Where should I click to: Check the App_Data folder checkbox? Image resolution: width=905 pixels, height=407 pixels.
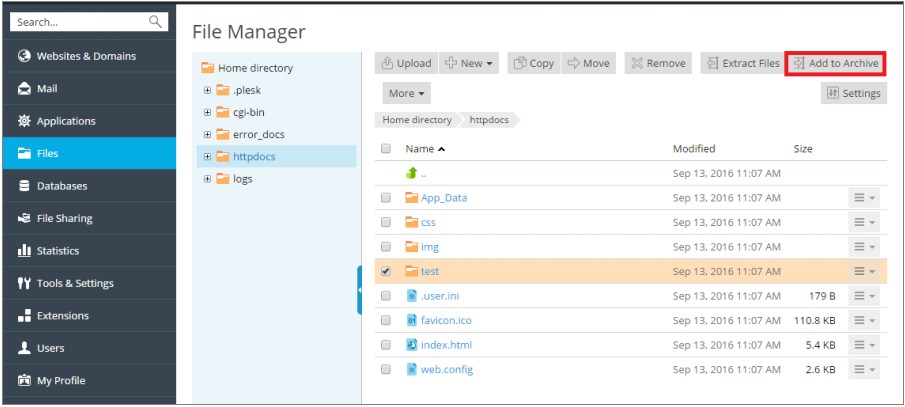tap(386, 197)
